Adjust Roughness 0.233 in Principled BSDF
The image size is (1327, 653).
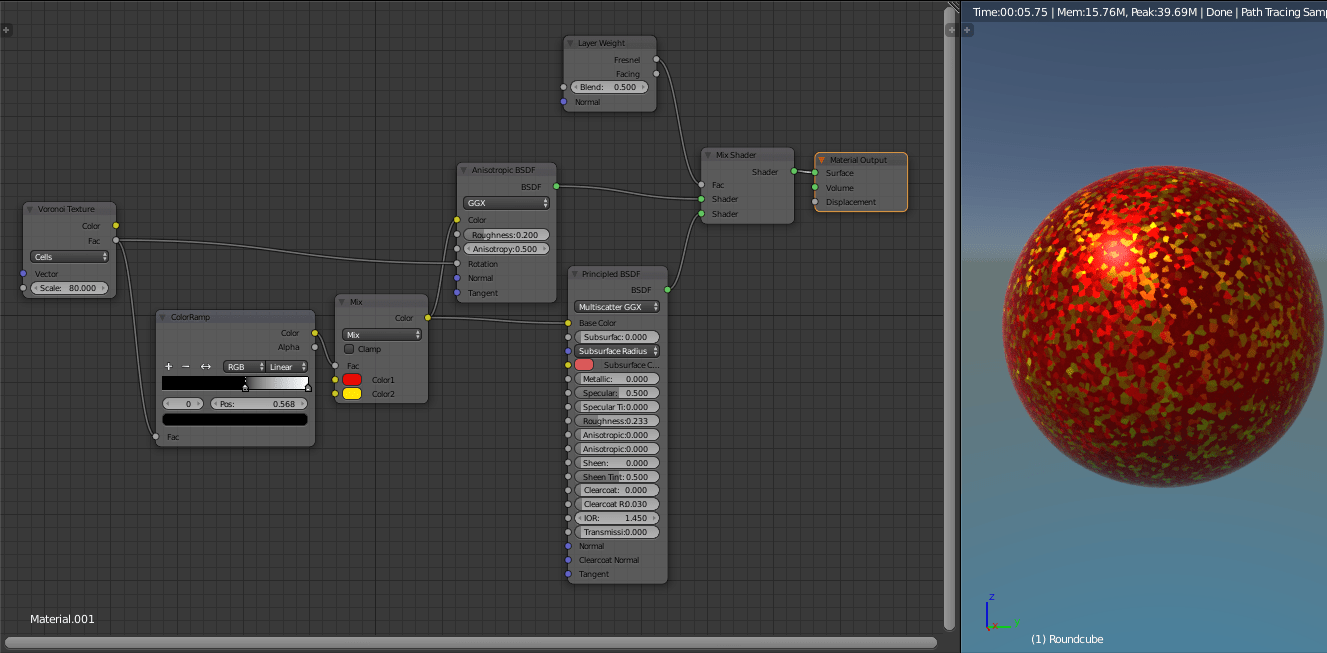coord(617,421)
